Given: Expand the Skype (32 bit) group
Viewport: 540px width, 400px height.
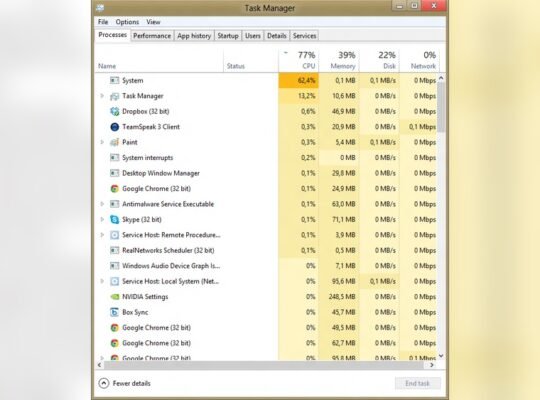Looking at the screenshot, I should (x=102, y=219).
